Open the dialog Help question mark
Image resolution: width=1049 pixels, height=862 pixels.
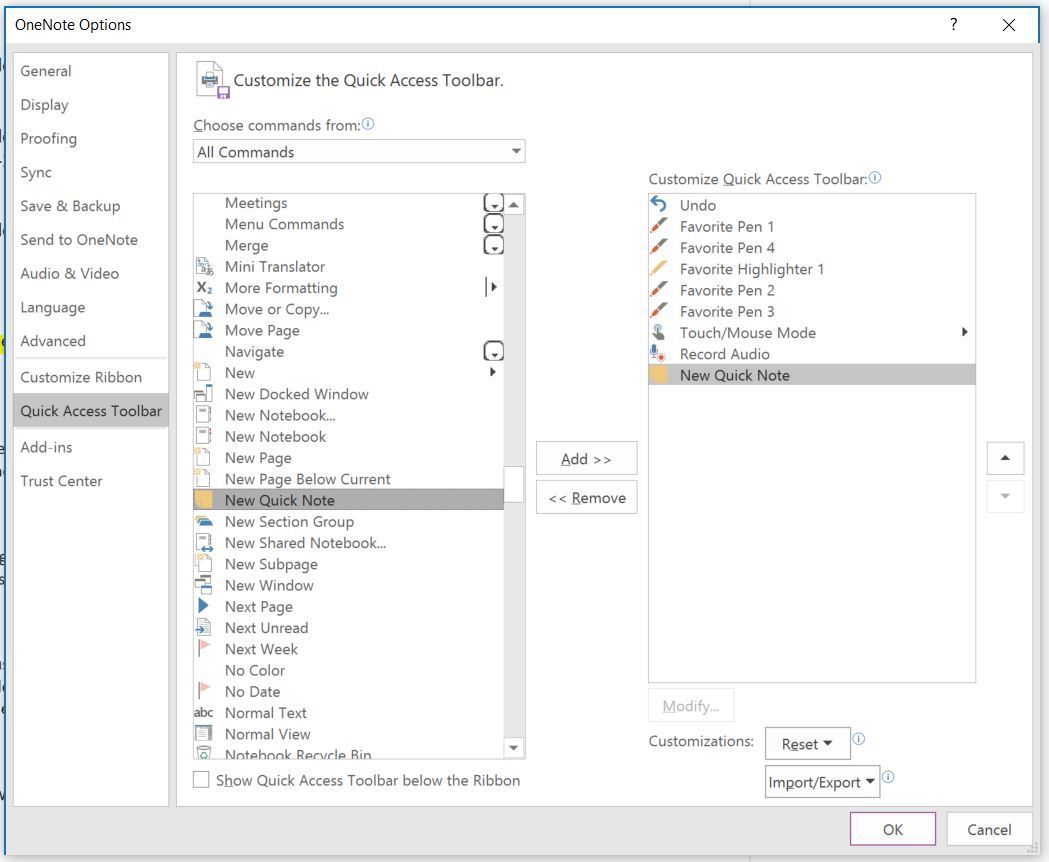tap(953, 25)
